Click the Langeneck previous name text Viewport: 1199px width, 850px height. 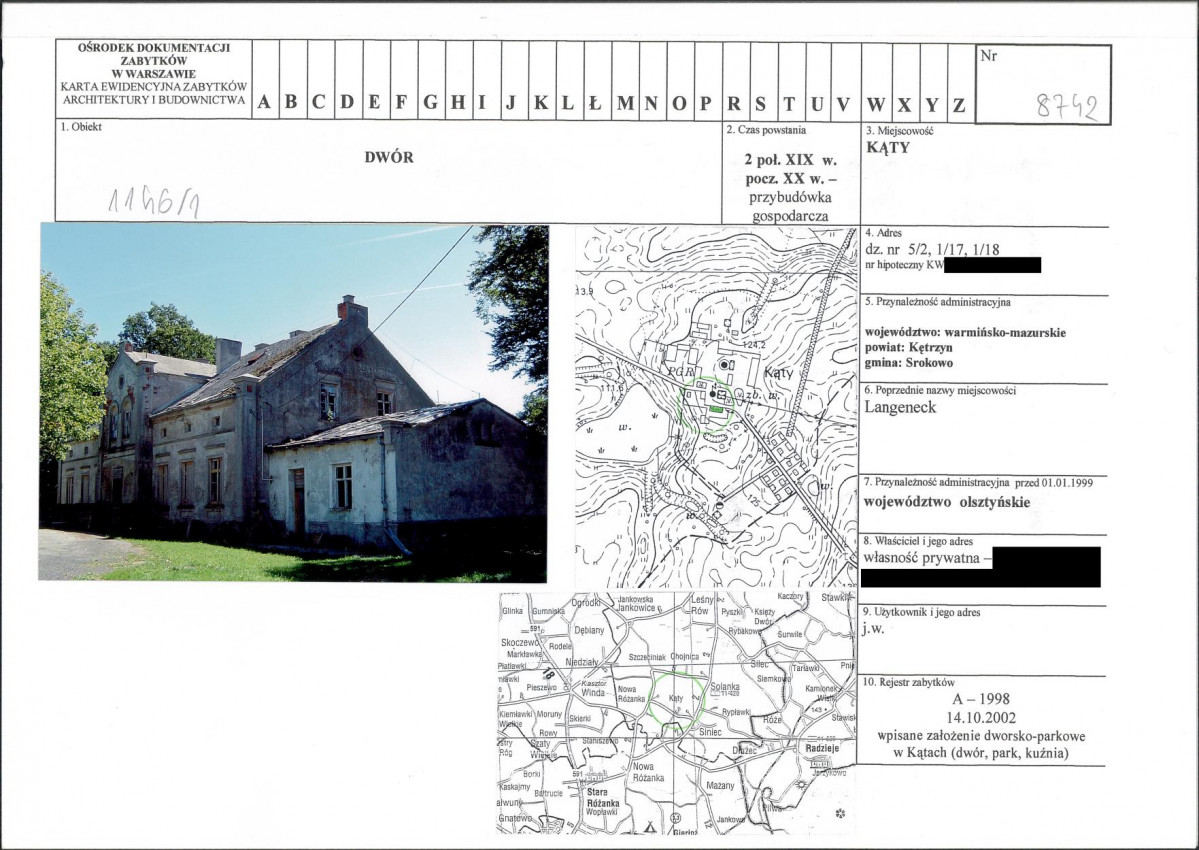[900, 407]
